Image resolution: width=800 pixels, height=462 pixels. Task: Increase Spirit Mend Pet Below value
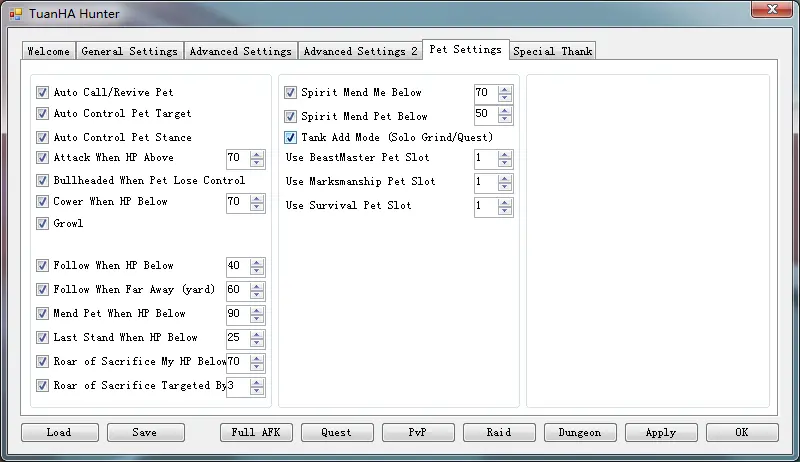coord(505,112)
